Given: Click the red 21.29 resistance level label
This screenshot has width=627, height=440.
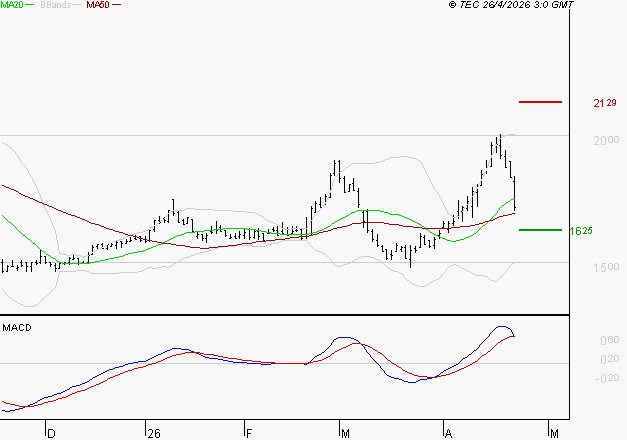Looking at the screenshot, I should pyautogui.click(x=605, y=103).
